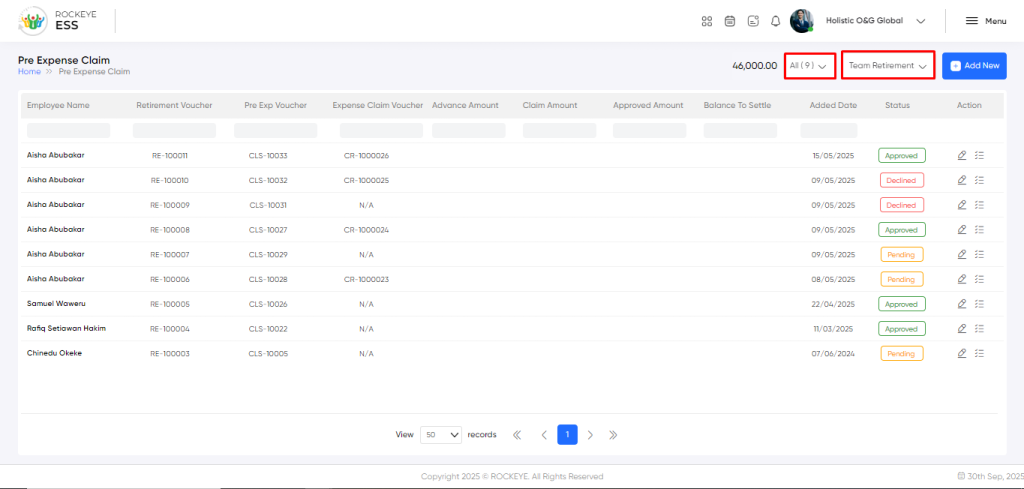This screenshot has width=1024, height=489.
Task: Click the ROCKEYE ESS logo
Action: click(57, 21)
